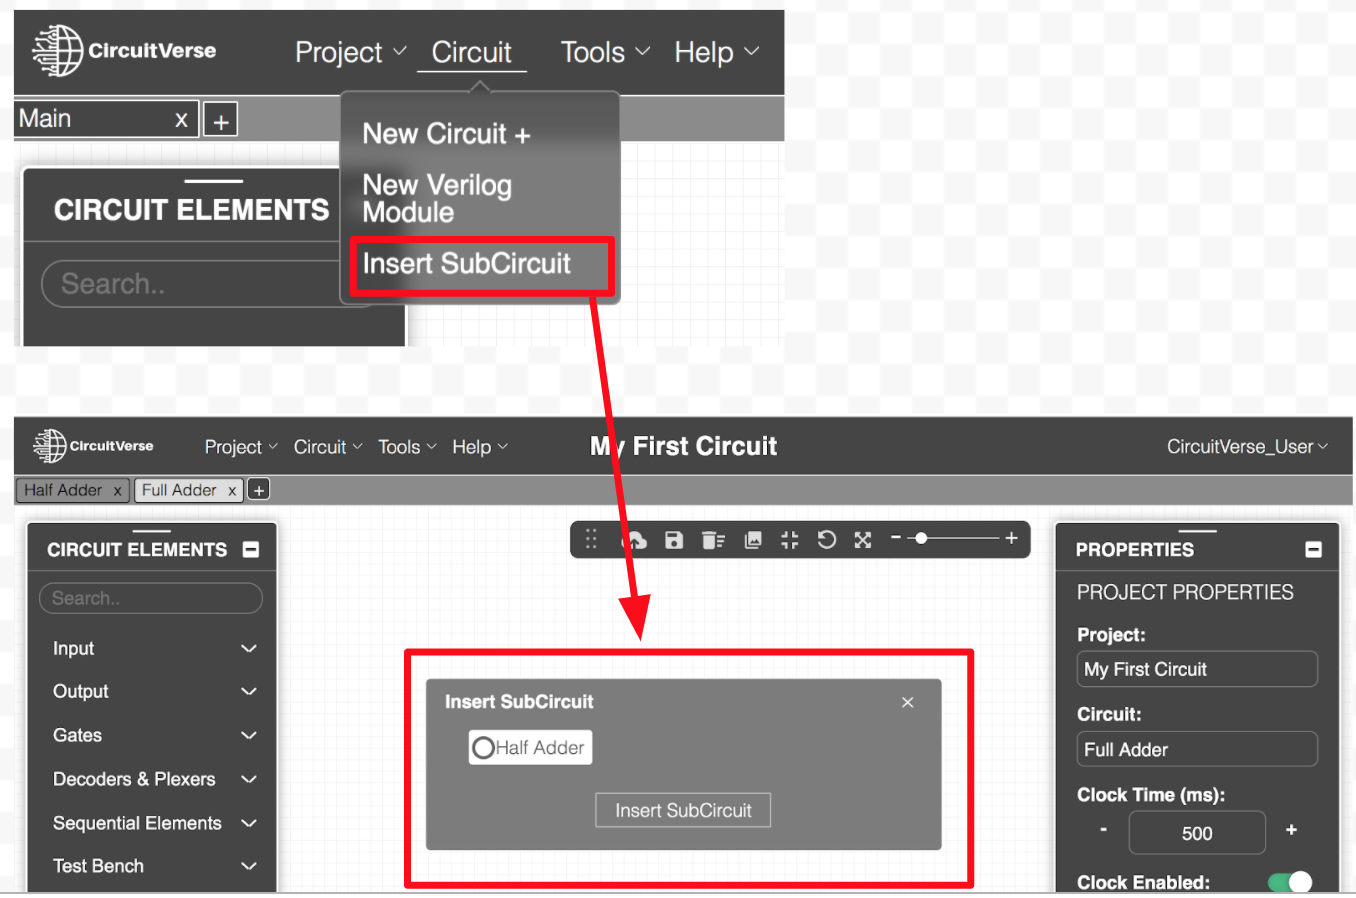Click New Circuit + in the menu
The height and width of the screenshot is (898, 1356).
point(446,134)
